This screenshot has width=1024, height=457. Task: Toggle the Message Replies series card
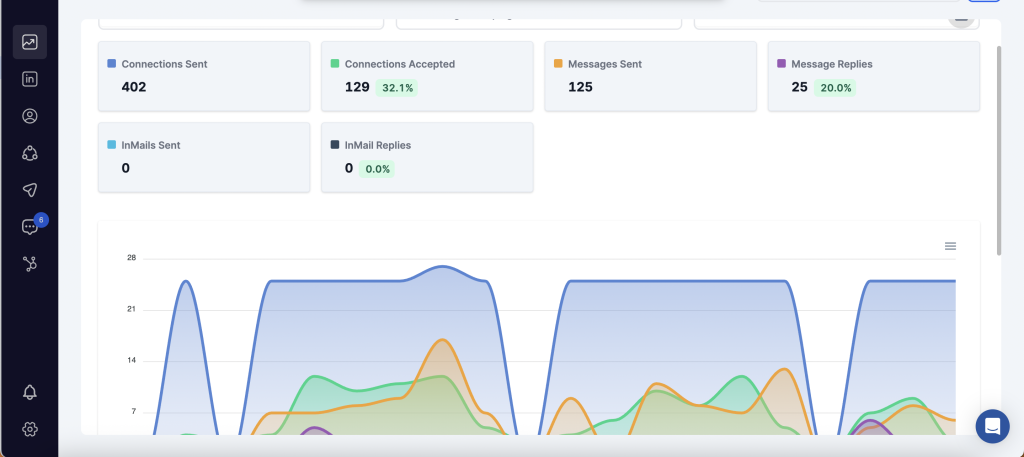point(873,76)
